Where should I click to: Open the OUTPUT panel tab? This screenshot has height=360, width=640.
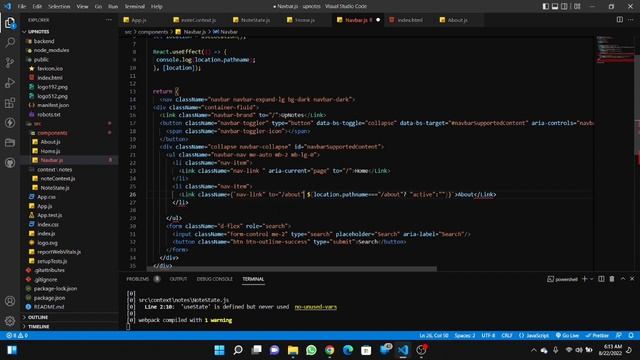178,279
